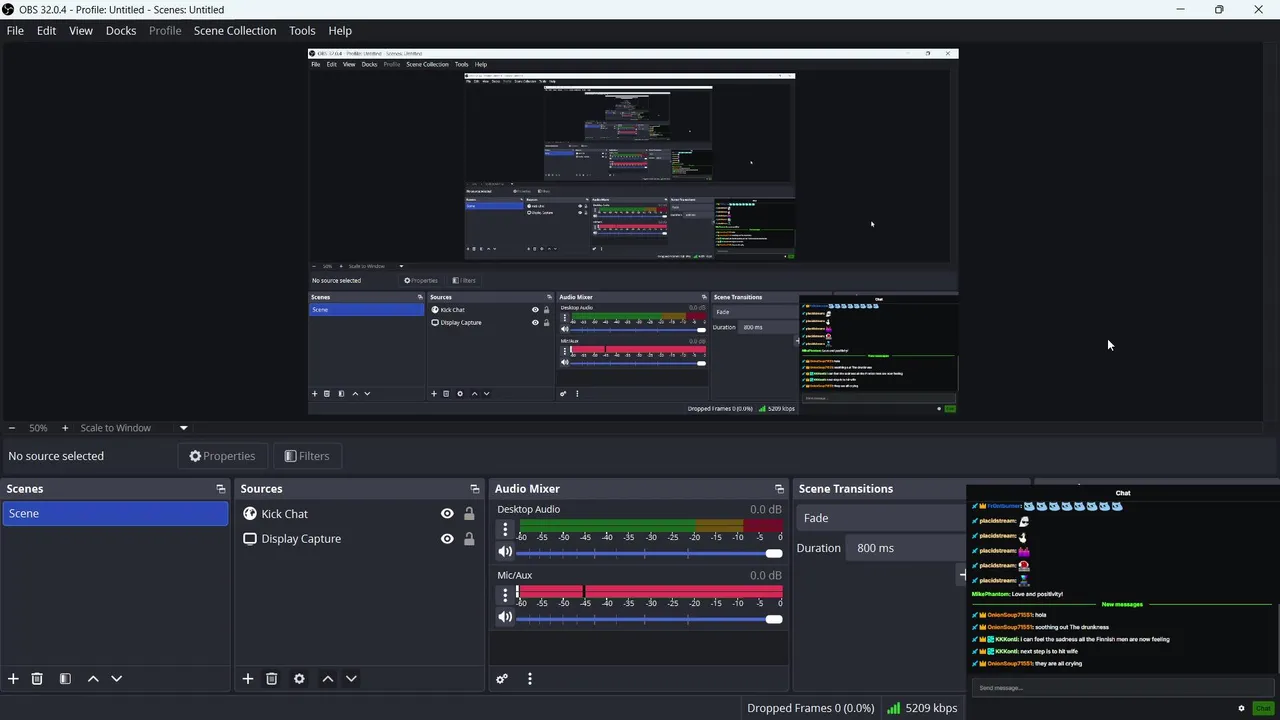Open the Fade transition dropdown
The height and width of the screenshot is (720, 1280).
click(x=881, y=518)
